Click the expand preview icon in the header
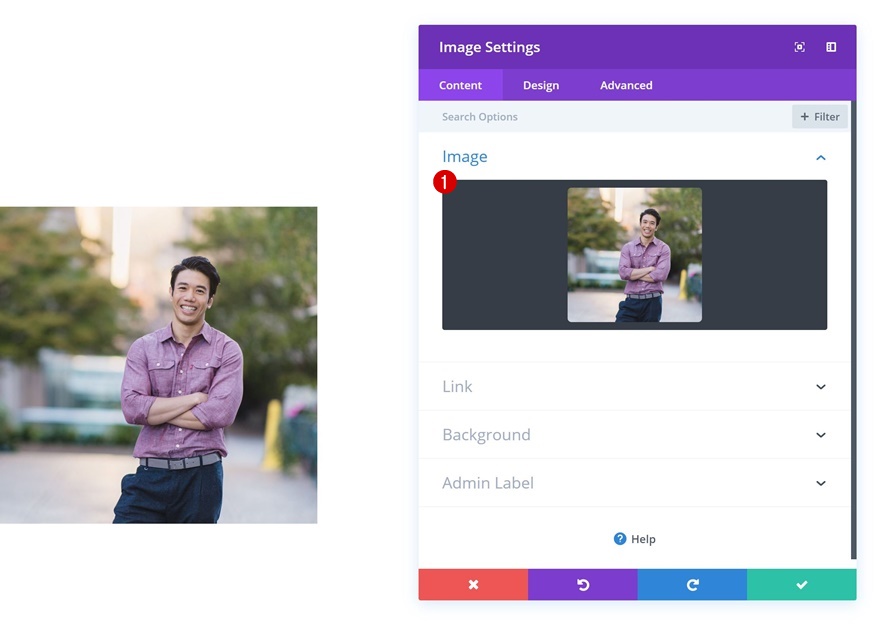The width and height of the screenshot is (880, 625). (x=798, y=47)
